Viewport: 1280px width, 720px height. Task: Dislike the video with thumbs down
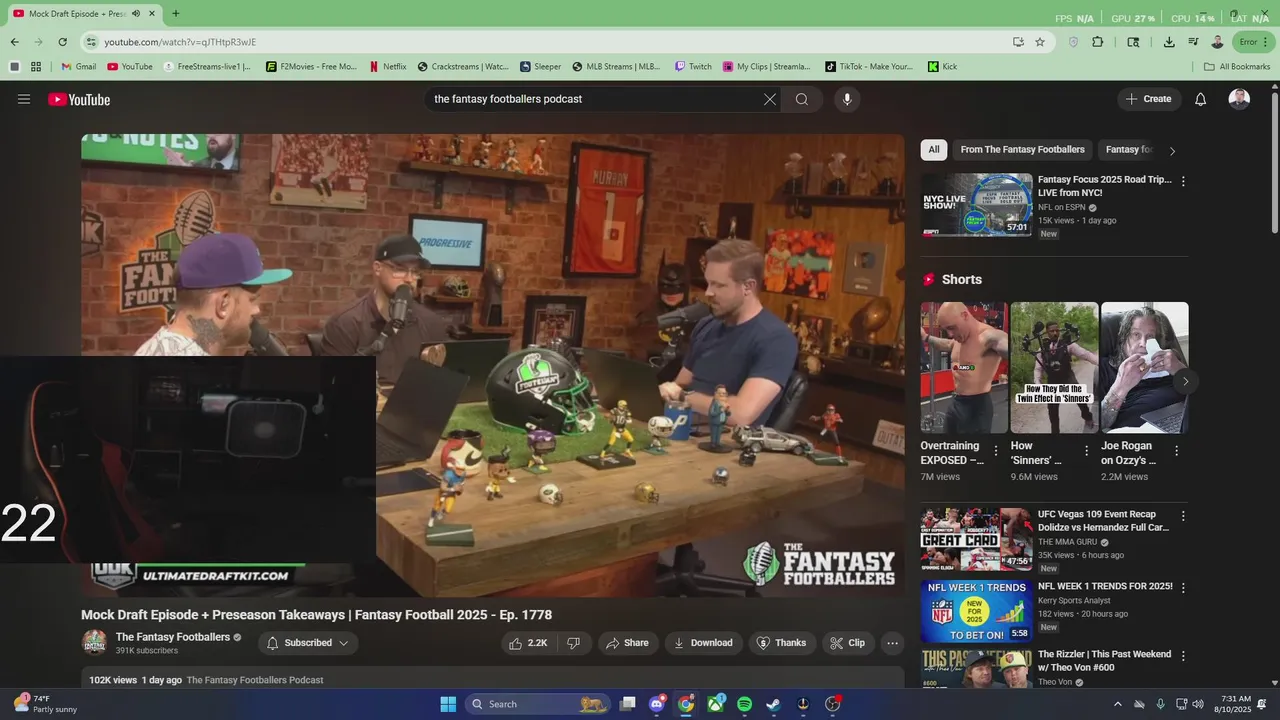click(x=574, y=643)
